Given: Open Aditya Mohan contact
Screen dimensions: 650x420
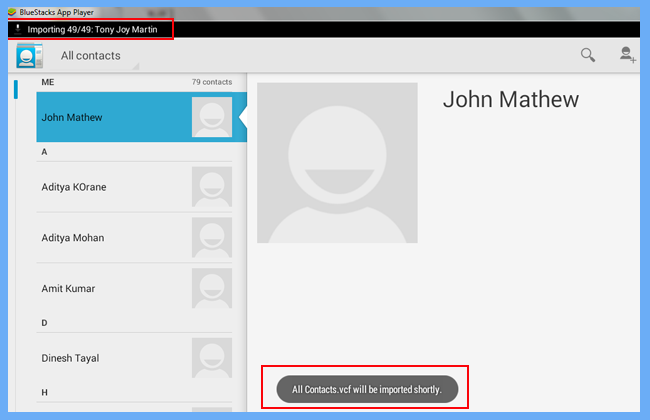Looking at the screenshot, I should tap(134, 238).
